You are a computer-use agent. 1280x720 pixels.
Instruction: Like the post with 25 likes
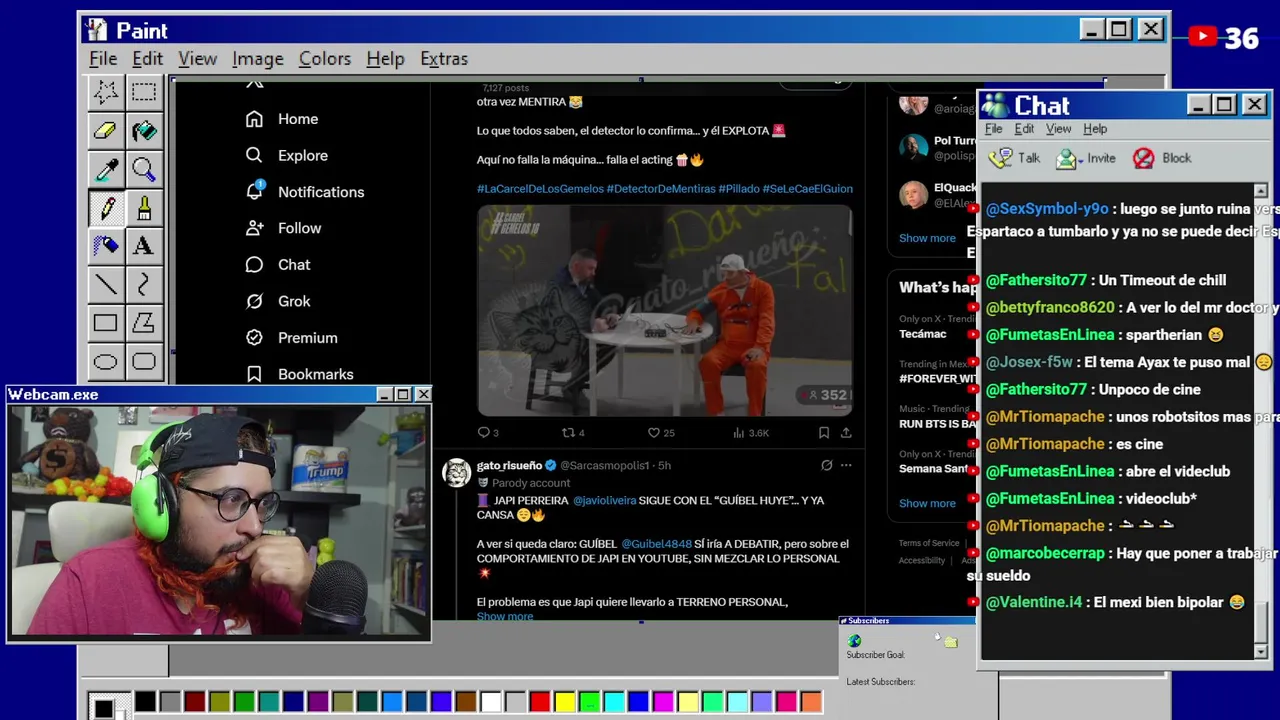click(x=654, y=432)
